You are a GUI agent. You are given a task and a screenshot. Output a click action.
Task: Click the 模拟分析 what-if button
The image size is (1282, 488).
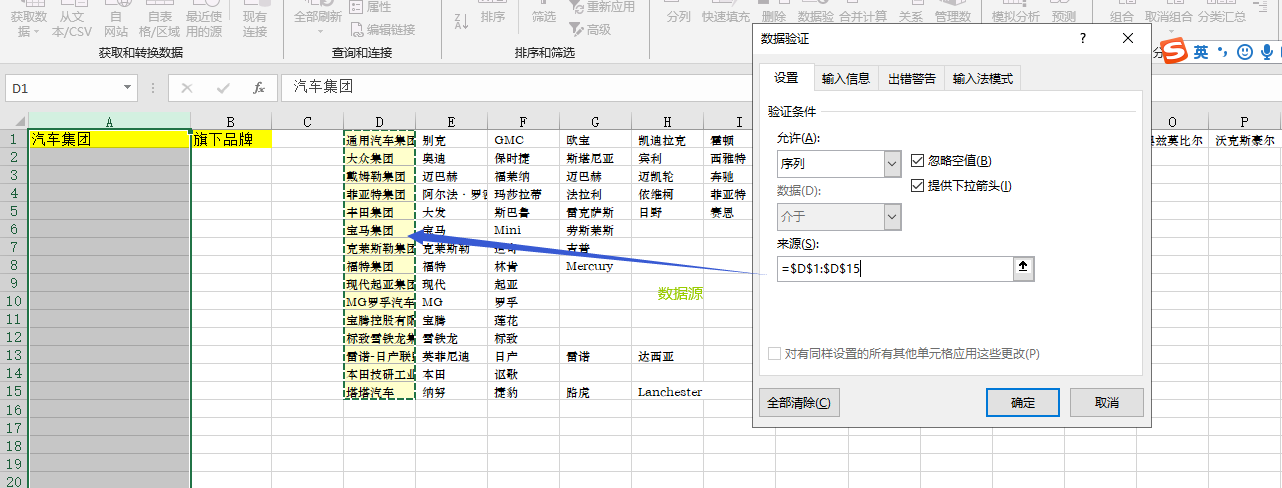click(1016, 14)
